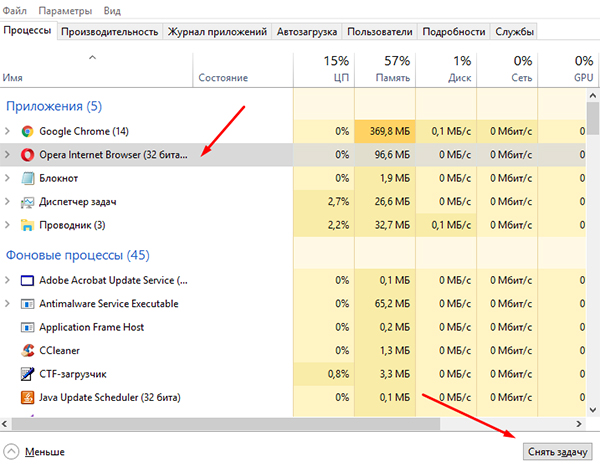The image size is (600, 467).
Task: Click the 96,6 МБ Opera memory cell
Action: point(385,155)
